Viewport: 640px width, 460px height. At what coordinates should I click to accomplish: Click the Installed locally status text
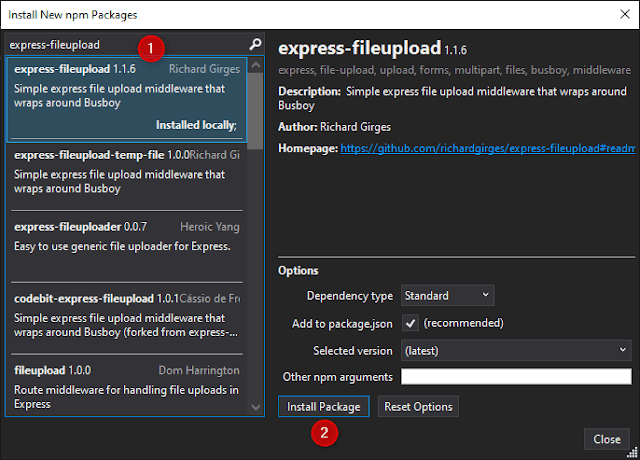coord(196,125)
